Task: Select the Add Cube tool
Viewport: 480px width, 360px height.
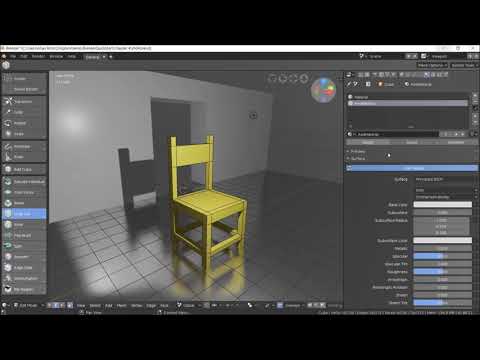Action: [24, 169]
